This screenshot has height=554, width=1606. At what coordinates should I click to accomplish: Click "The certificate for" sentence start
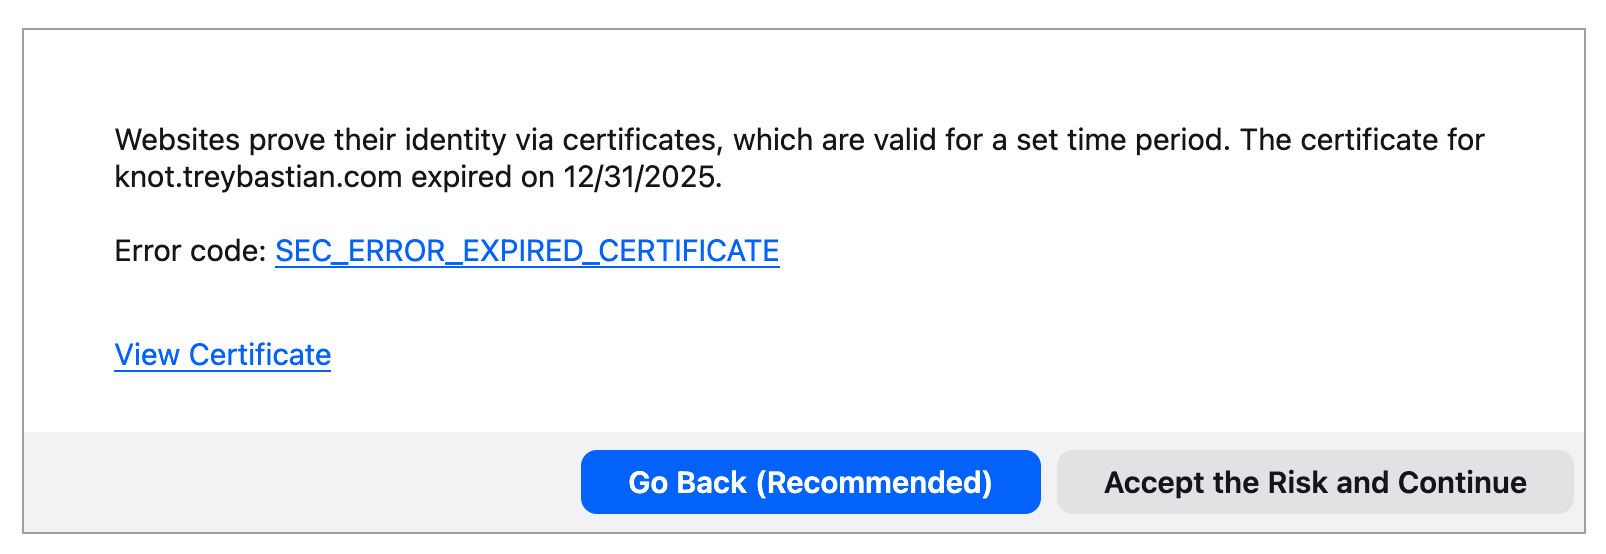point(1362,140)
